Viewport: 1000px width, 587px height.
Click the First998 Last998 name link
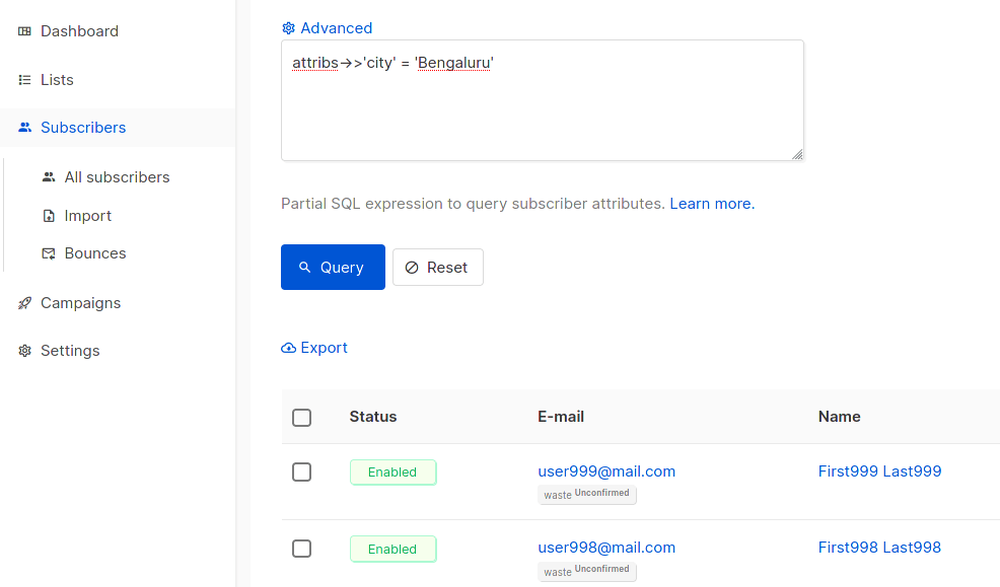879,547
